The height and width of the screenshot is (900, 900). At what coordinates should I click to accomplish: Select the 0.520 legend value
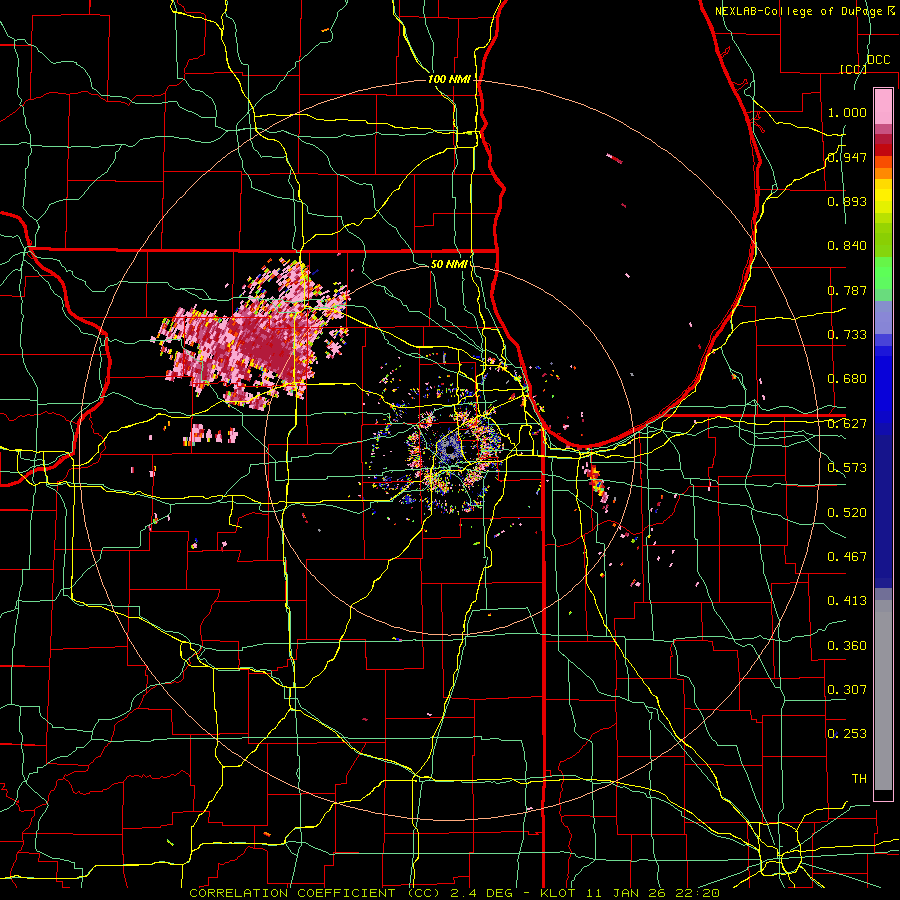pos(847,513)
